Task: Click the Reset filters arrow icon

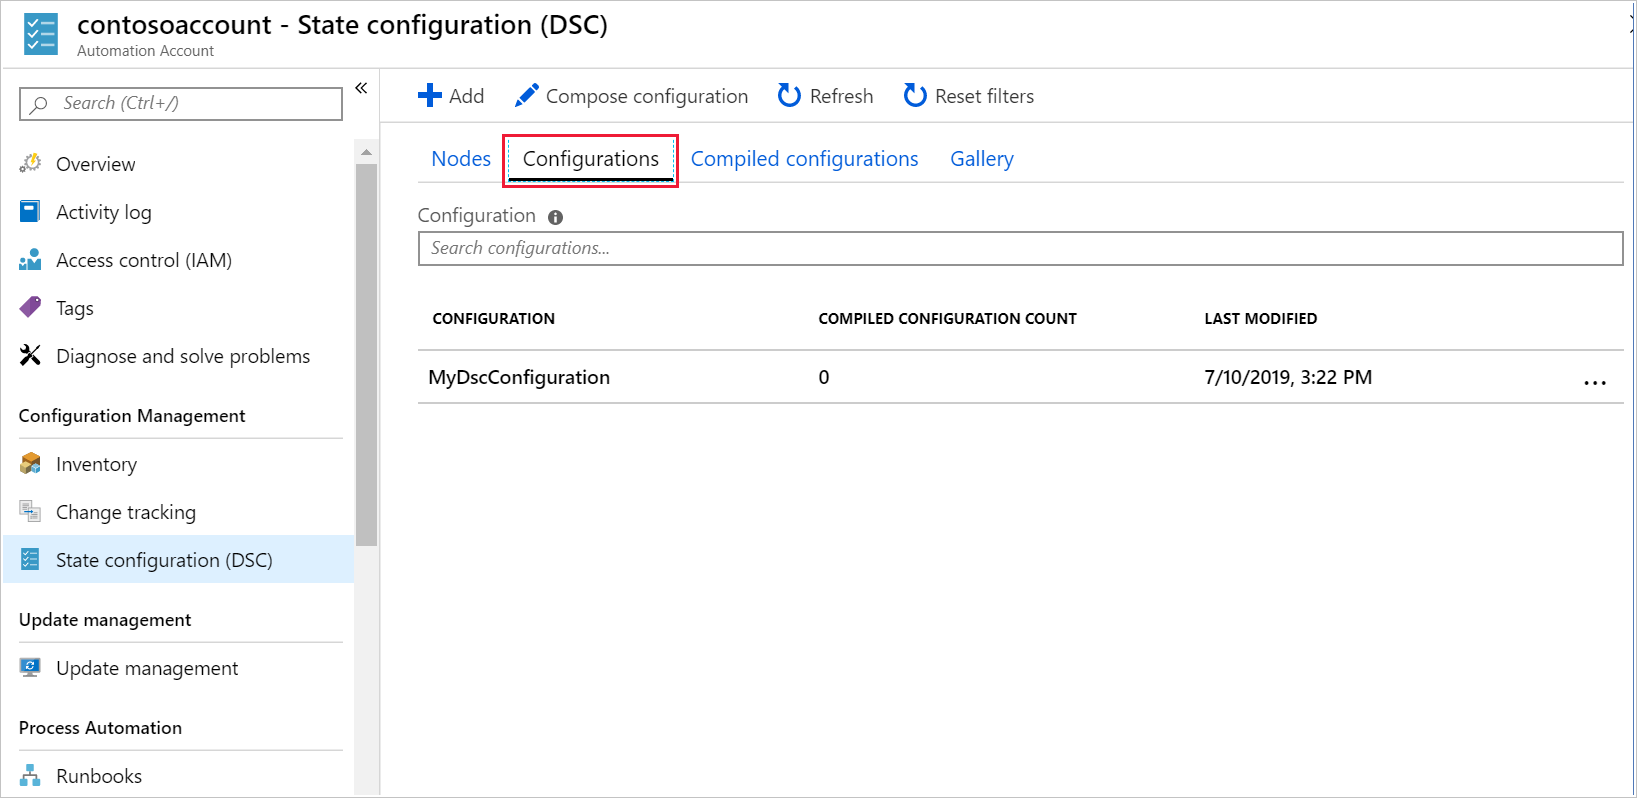Action: [x=915, y=95]
